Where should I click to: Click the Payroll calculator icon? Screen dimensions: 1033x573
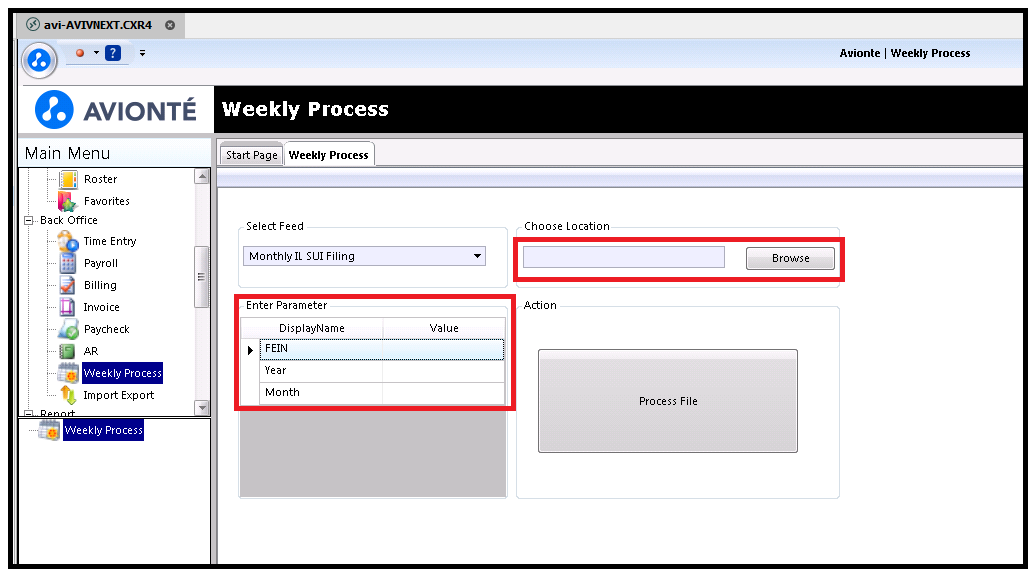[x=68, y=263]
